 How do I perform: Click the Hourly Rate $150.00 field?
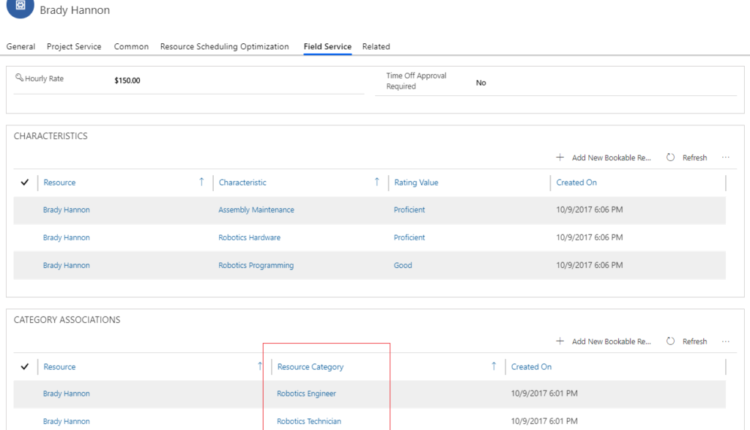128,80
